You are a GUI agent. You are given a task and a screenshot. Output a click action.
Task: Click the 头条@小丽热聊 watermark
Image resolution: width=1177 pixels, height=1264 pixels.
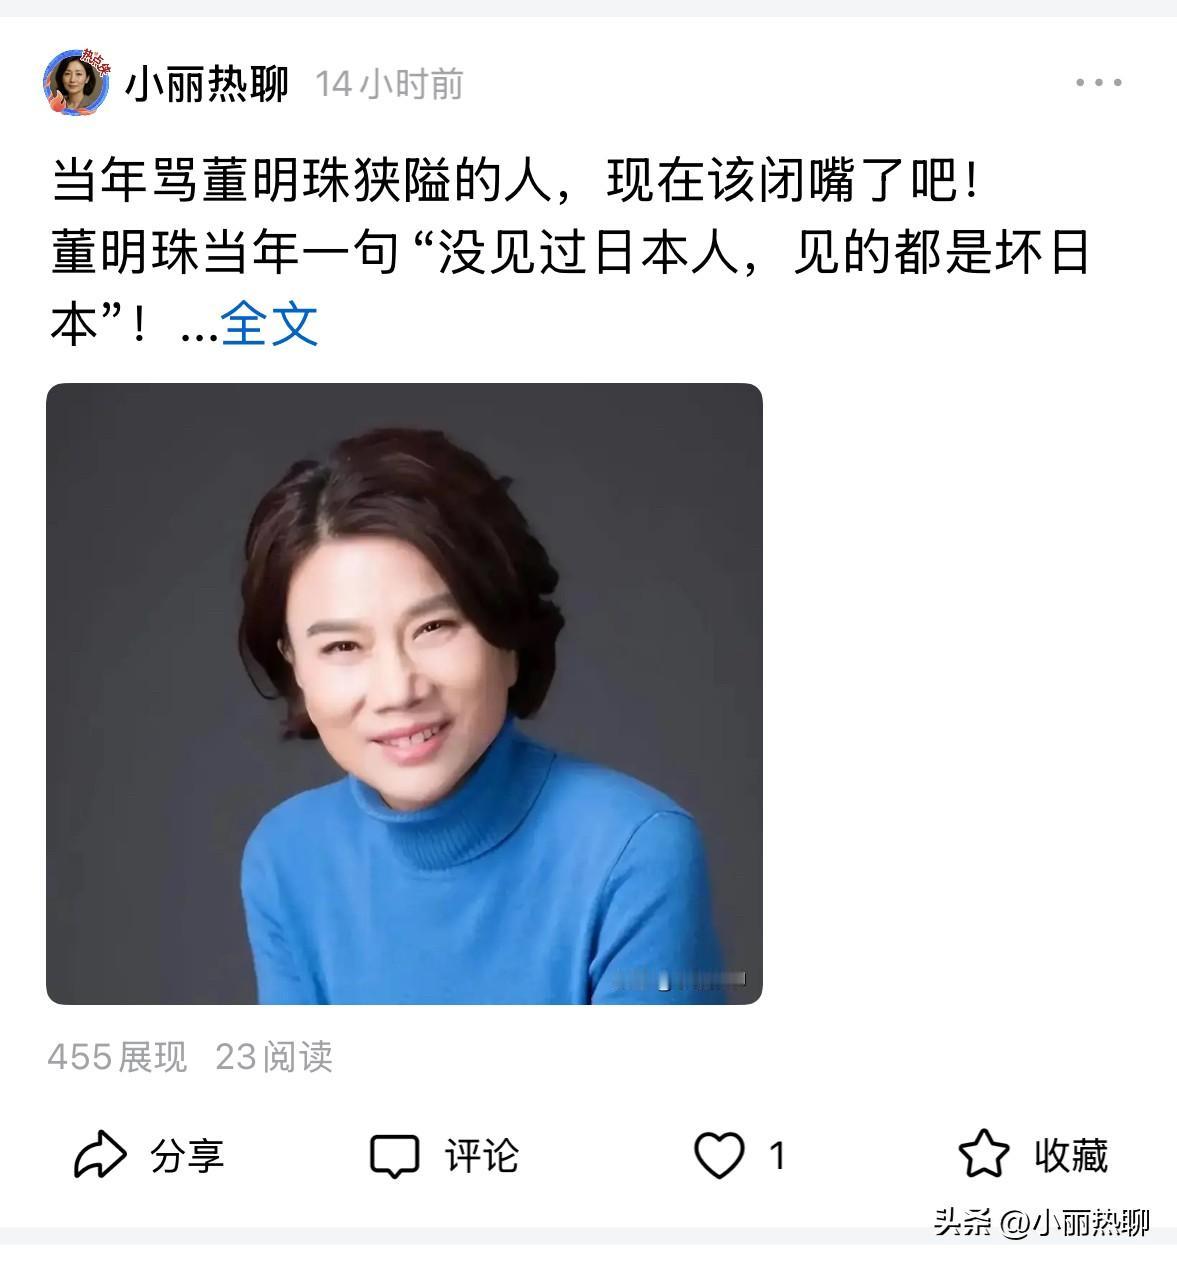(1042, 1222)
